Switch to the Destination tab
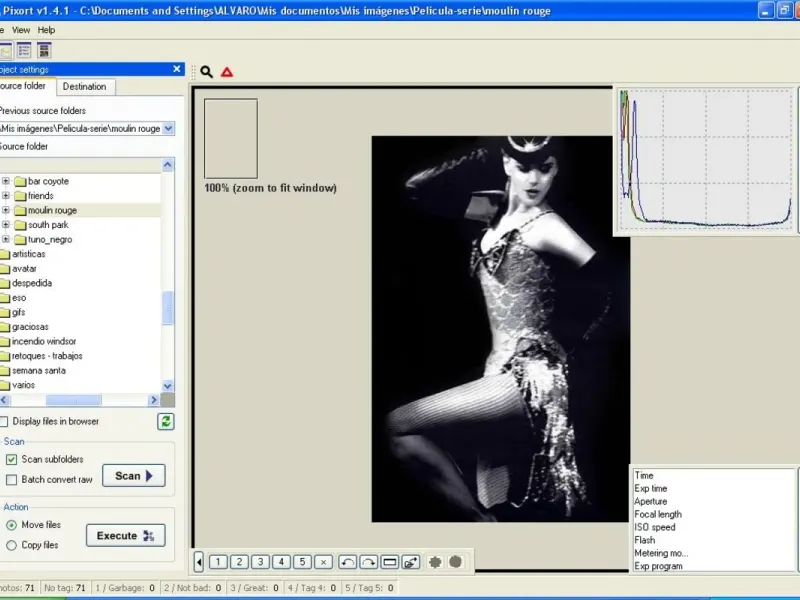The width and height of the screenshot is (800, 600). click(84, 87)
